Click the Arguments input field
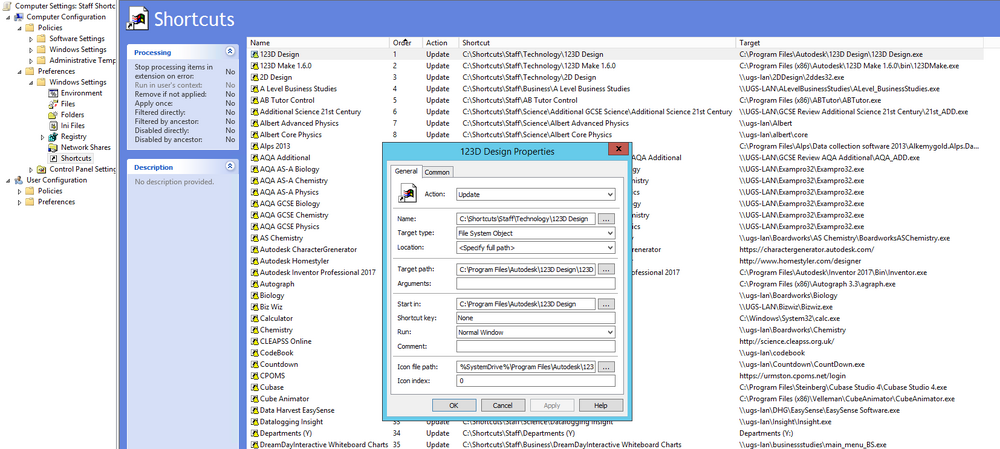Image resolution: width=1000 pixels, height=449 pixels. point(536,284)
